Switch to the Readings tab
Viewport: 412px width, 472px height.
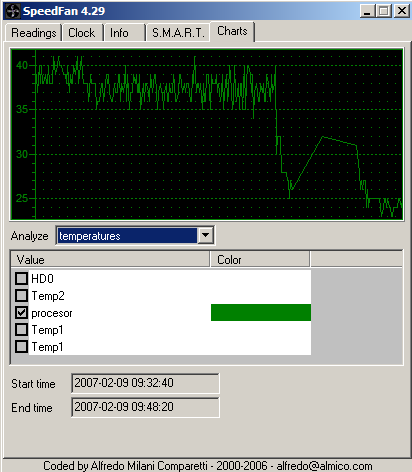tap(33, 33)
